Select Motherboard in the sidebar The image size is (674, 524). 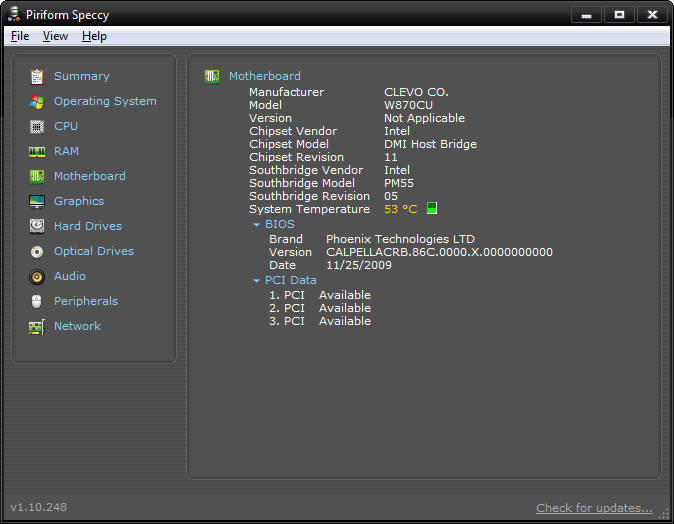tap(90, 176)
